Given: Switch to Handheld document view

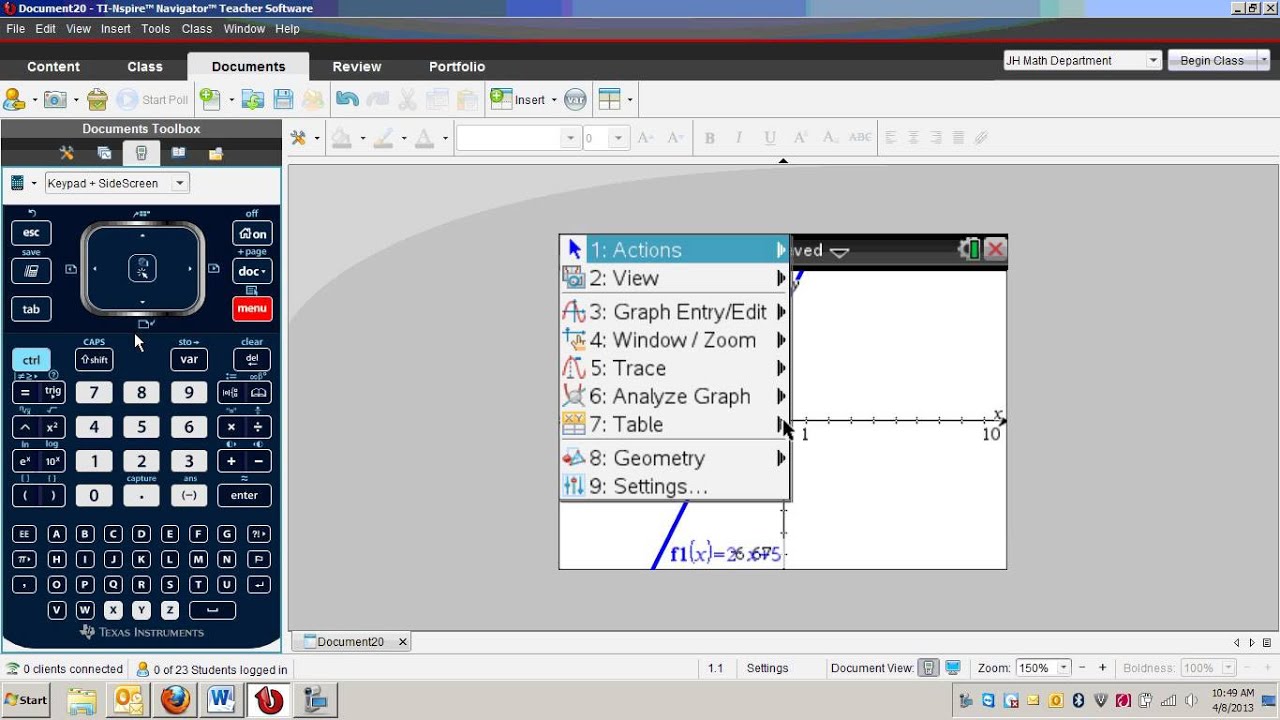Looking at the screenshot, I should pos(930,668).
